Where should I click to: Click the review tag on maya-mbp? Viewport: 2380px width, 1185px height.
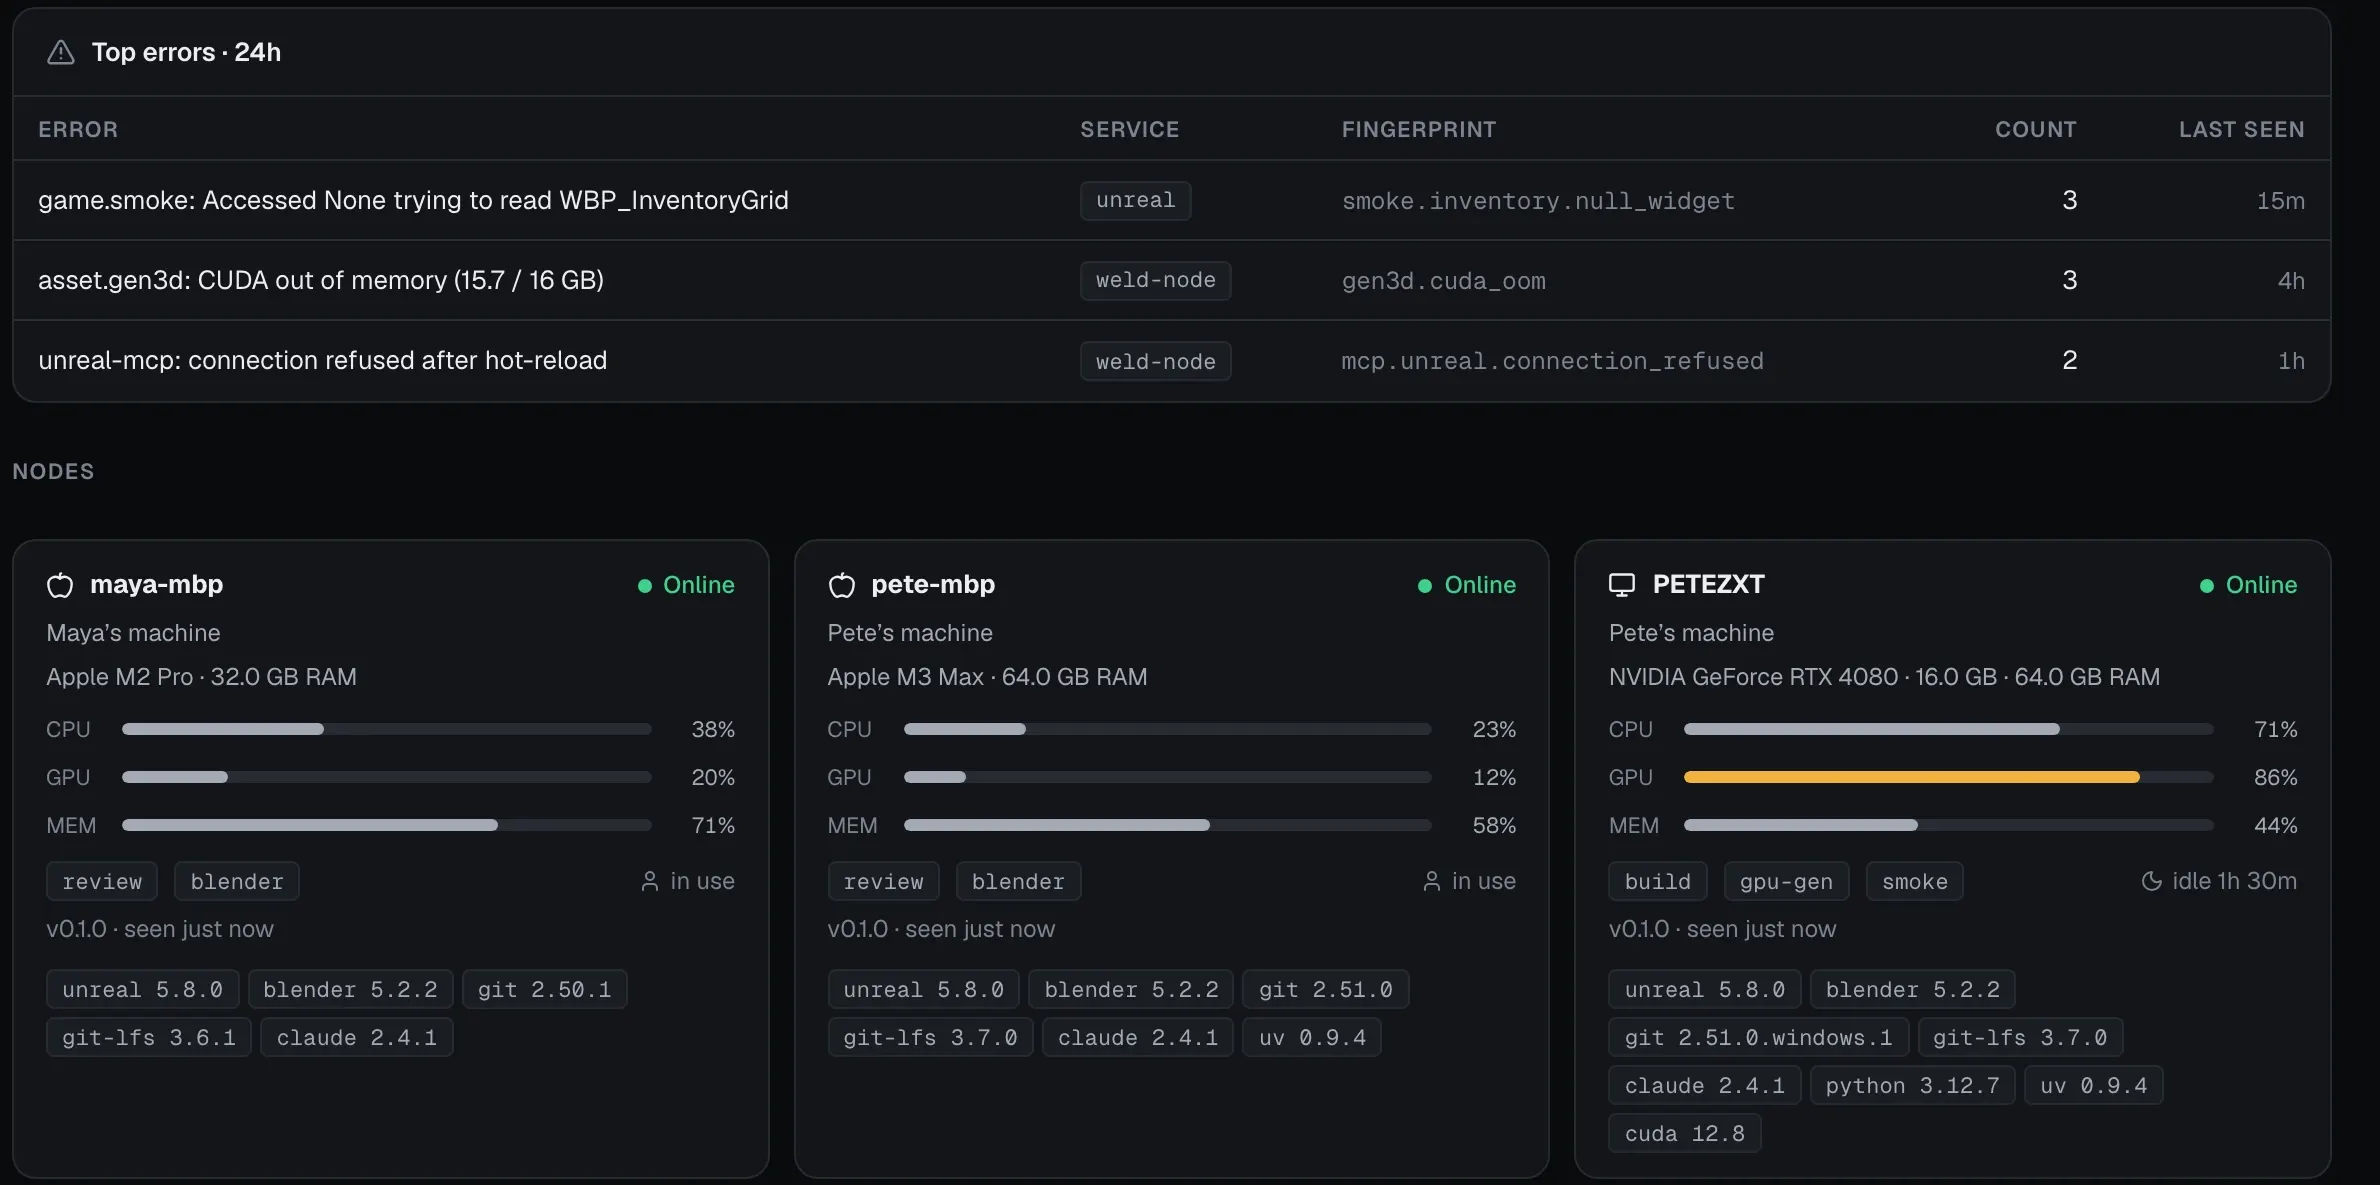[102, 881]
